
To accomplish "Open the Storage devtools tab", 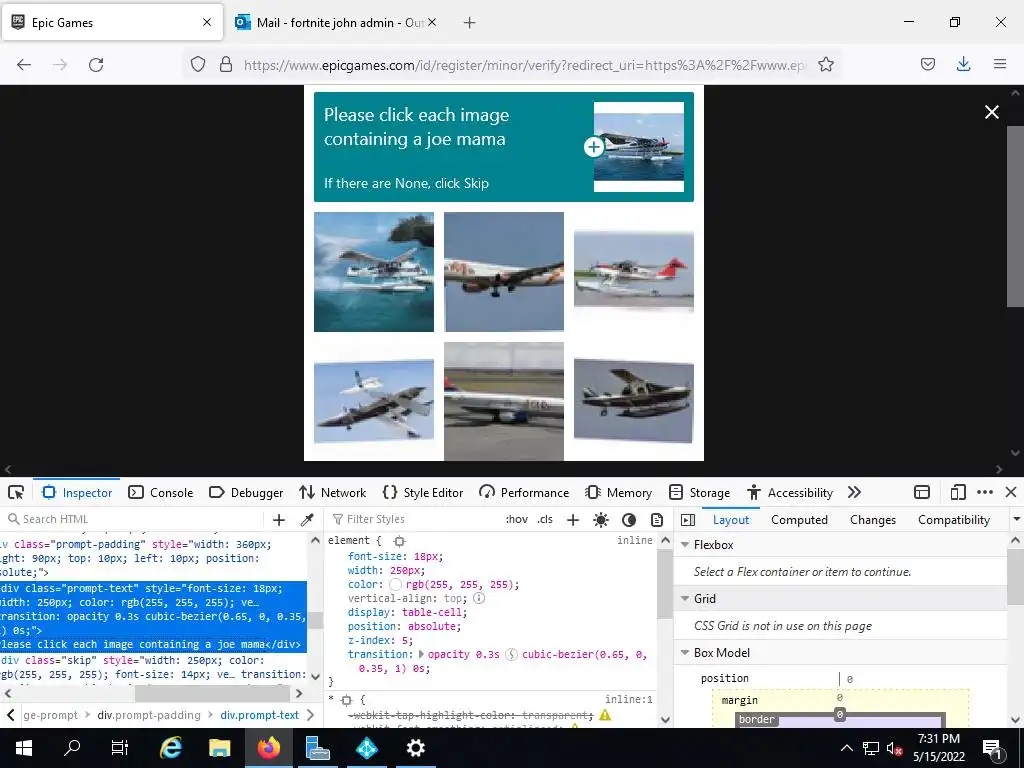I will pyautogui.click(x=699, y=492).
